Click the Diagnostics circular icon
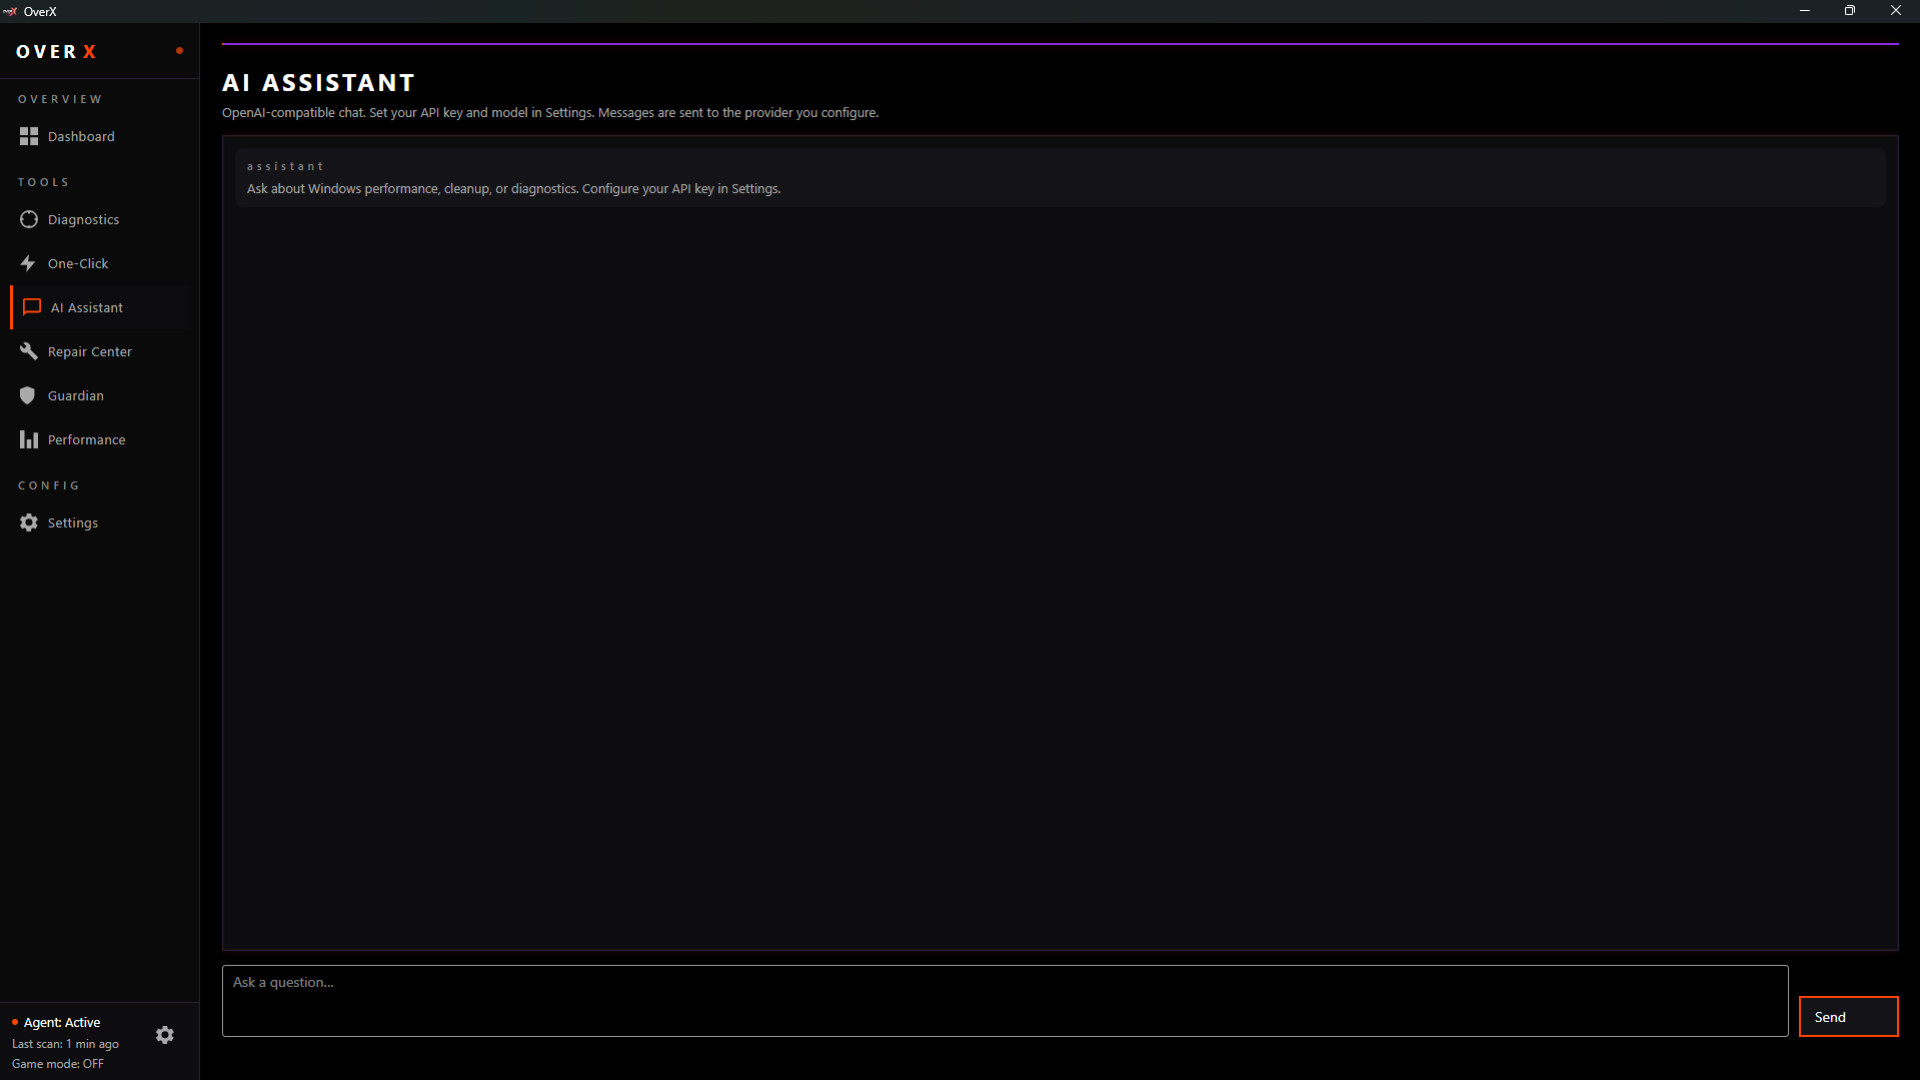The image size is (1920, 1080). pyautogui.click(x=28, y=219)
